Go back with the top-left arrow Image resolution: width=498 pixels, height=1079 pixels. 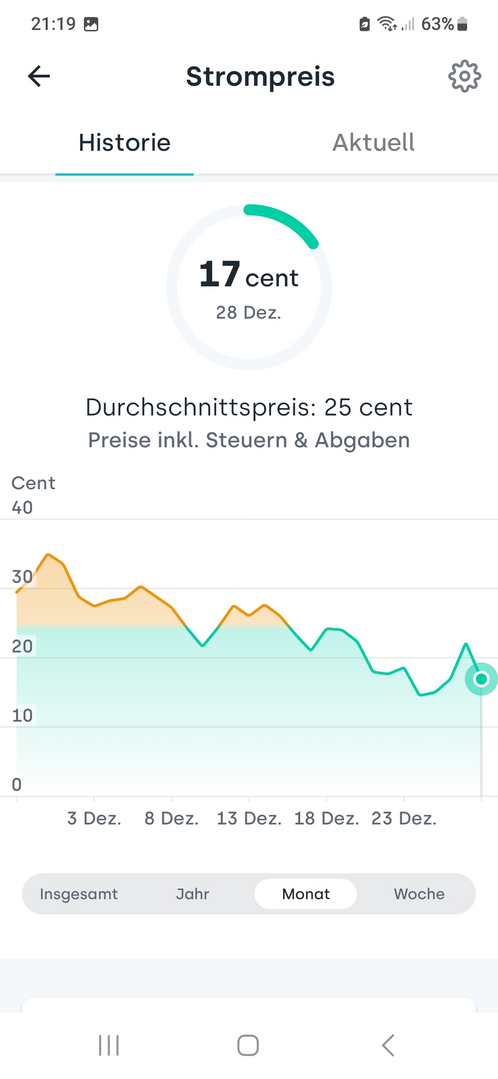39,76
